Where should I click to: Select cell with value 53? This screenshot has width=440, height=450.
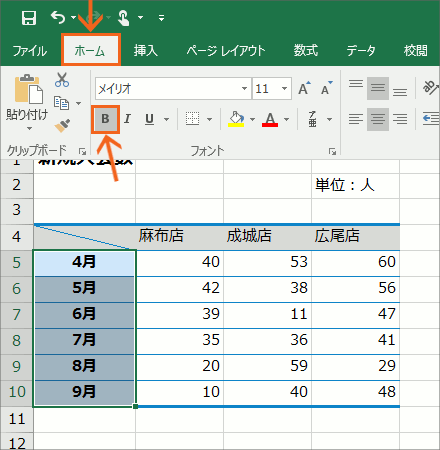(x=267, y=263)
